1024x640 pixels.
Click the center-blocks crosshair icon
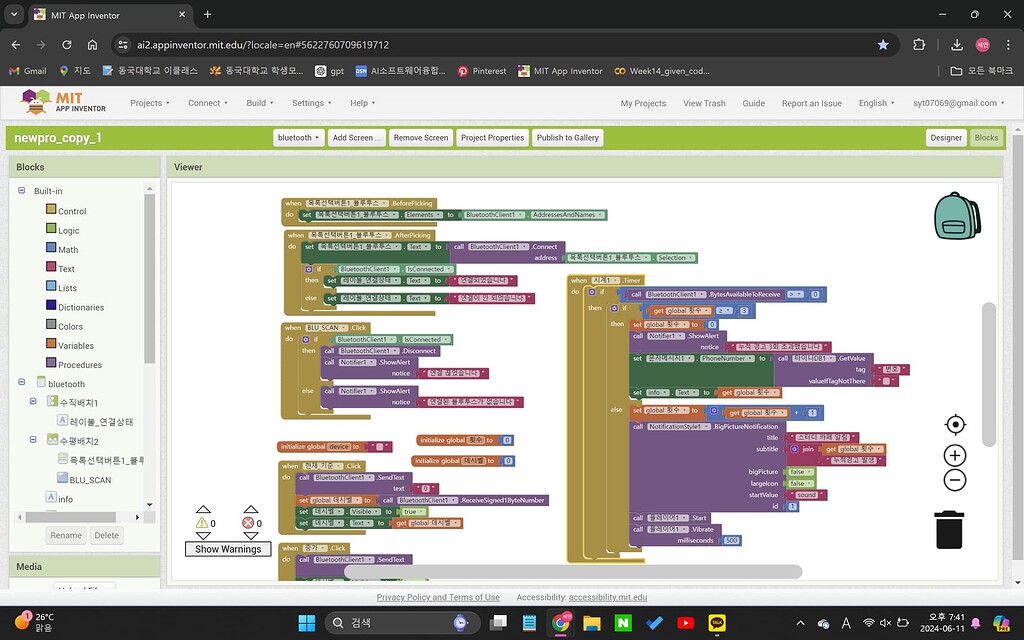point(955,424)
